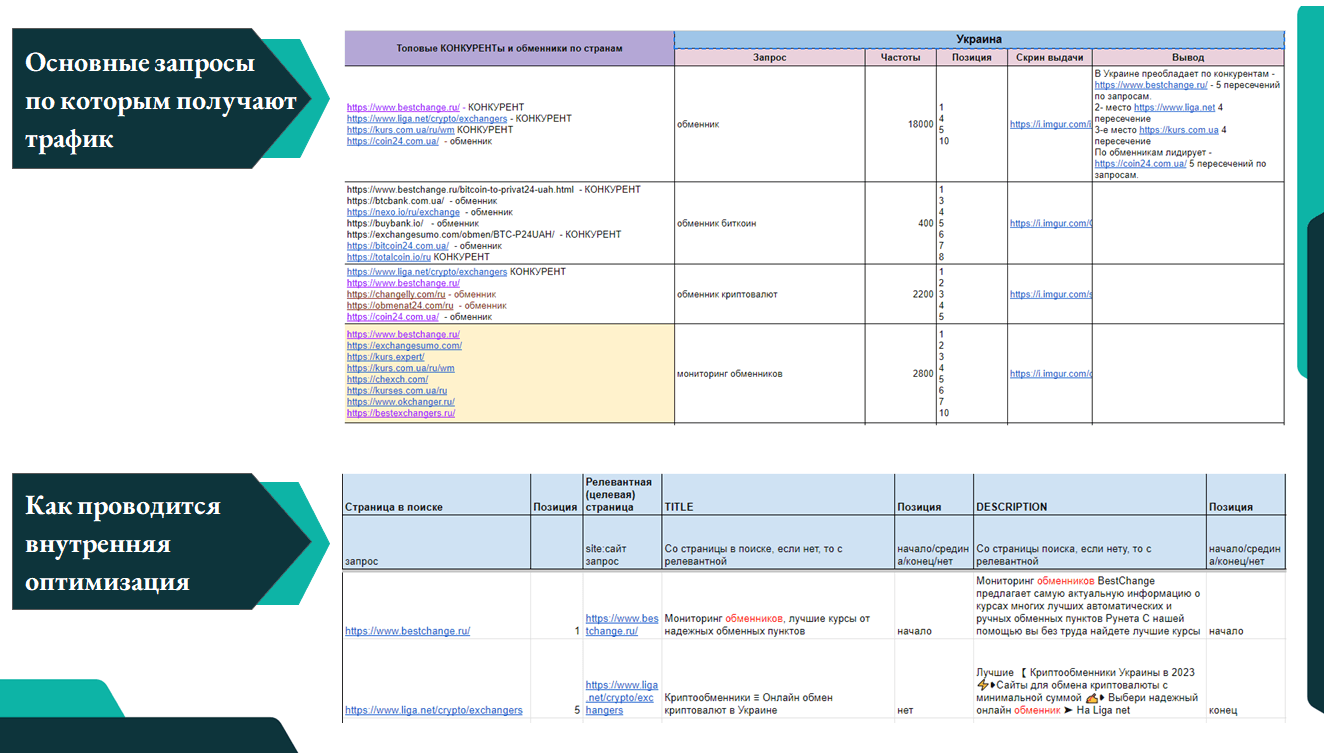Select the обменник криптовалют query cell
The width and height of the screenshot is (1324, 753).
tap(770, 294)
